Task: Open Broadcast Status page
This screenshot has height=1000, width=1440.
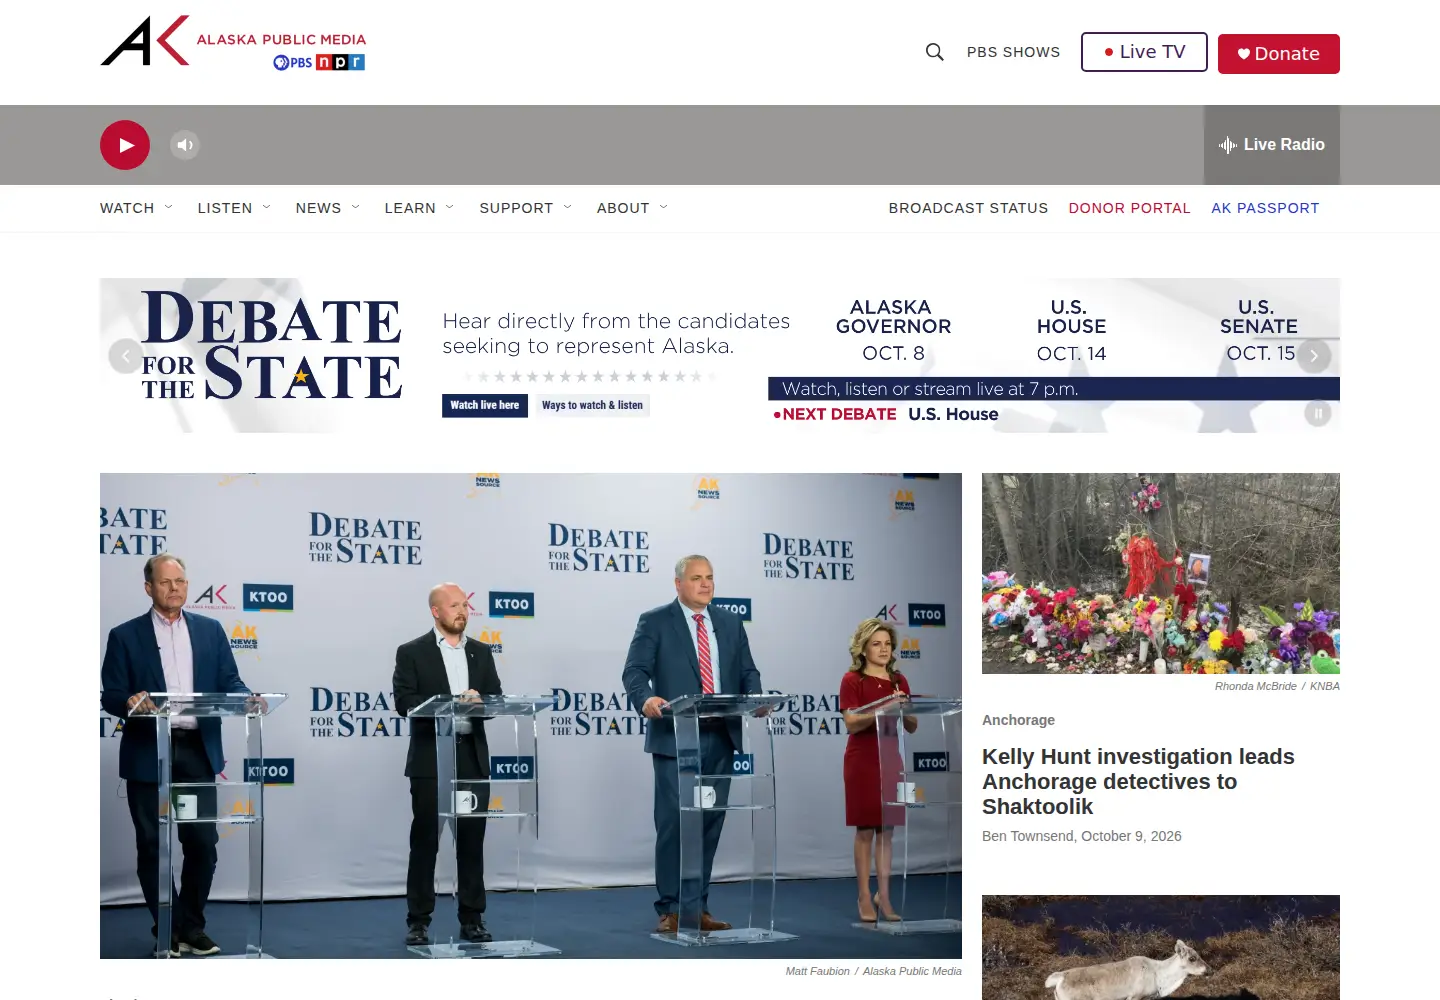Action: pos(968,208)
